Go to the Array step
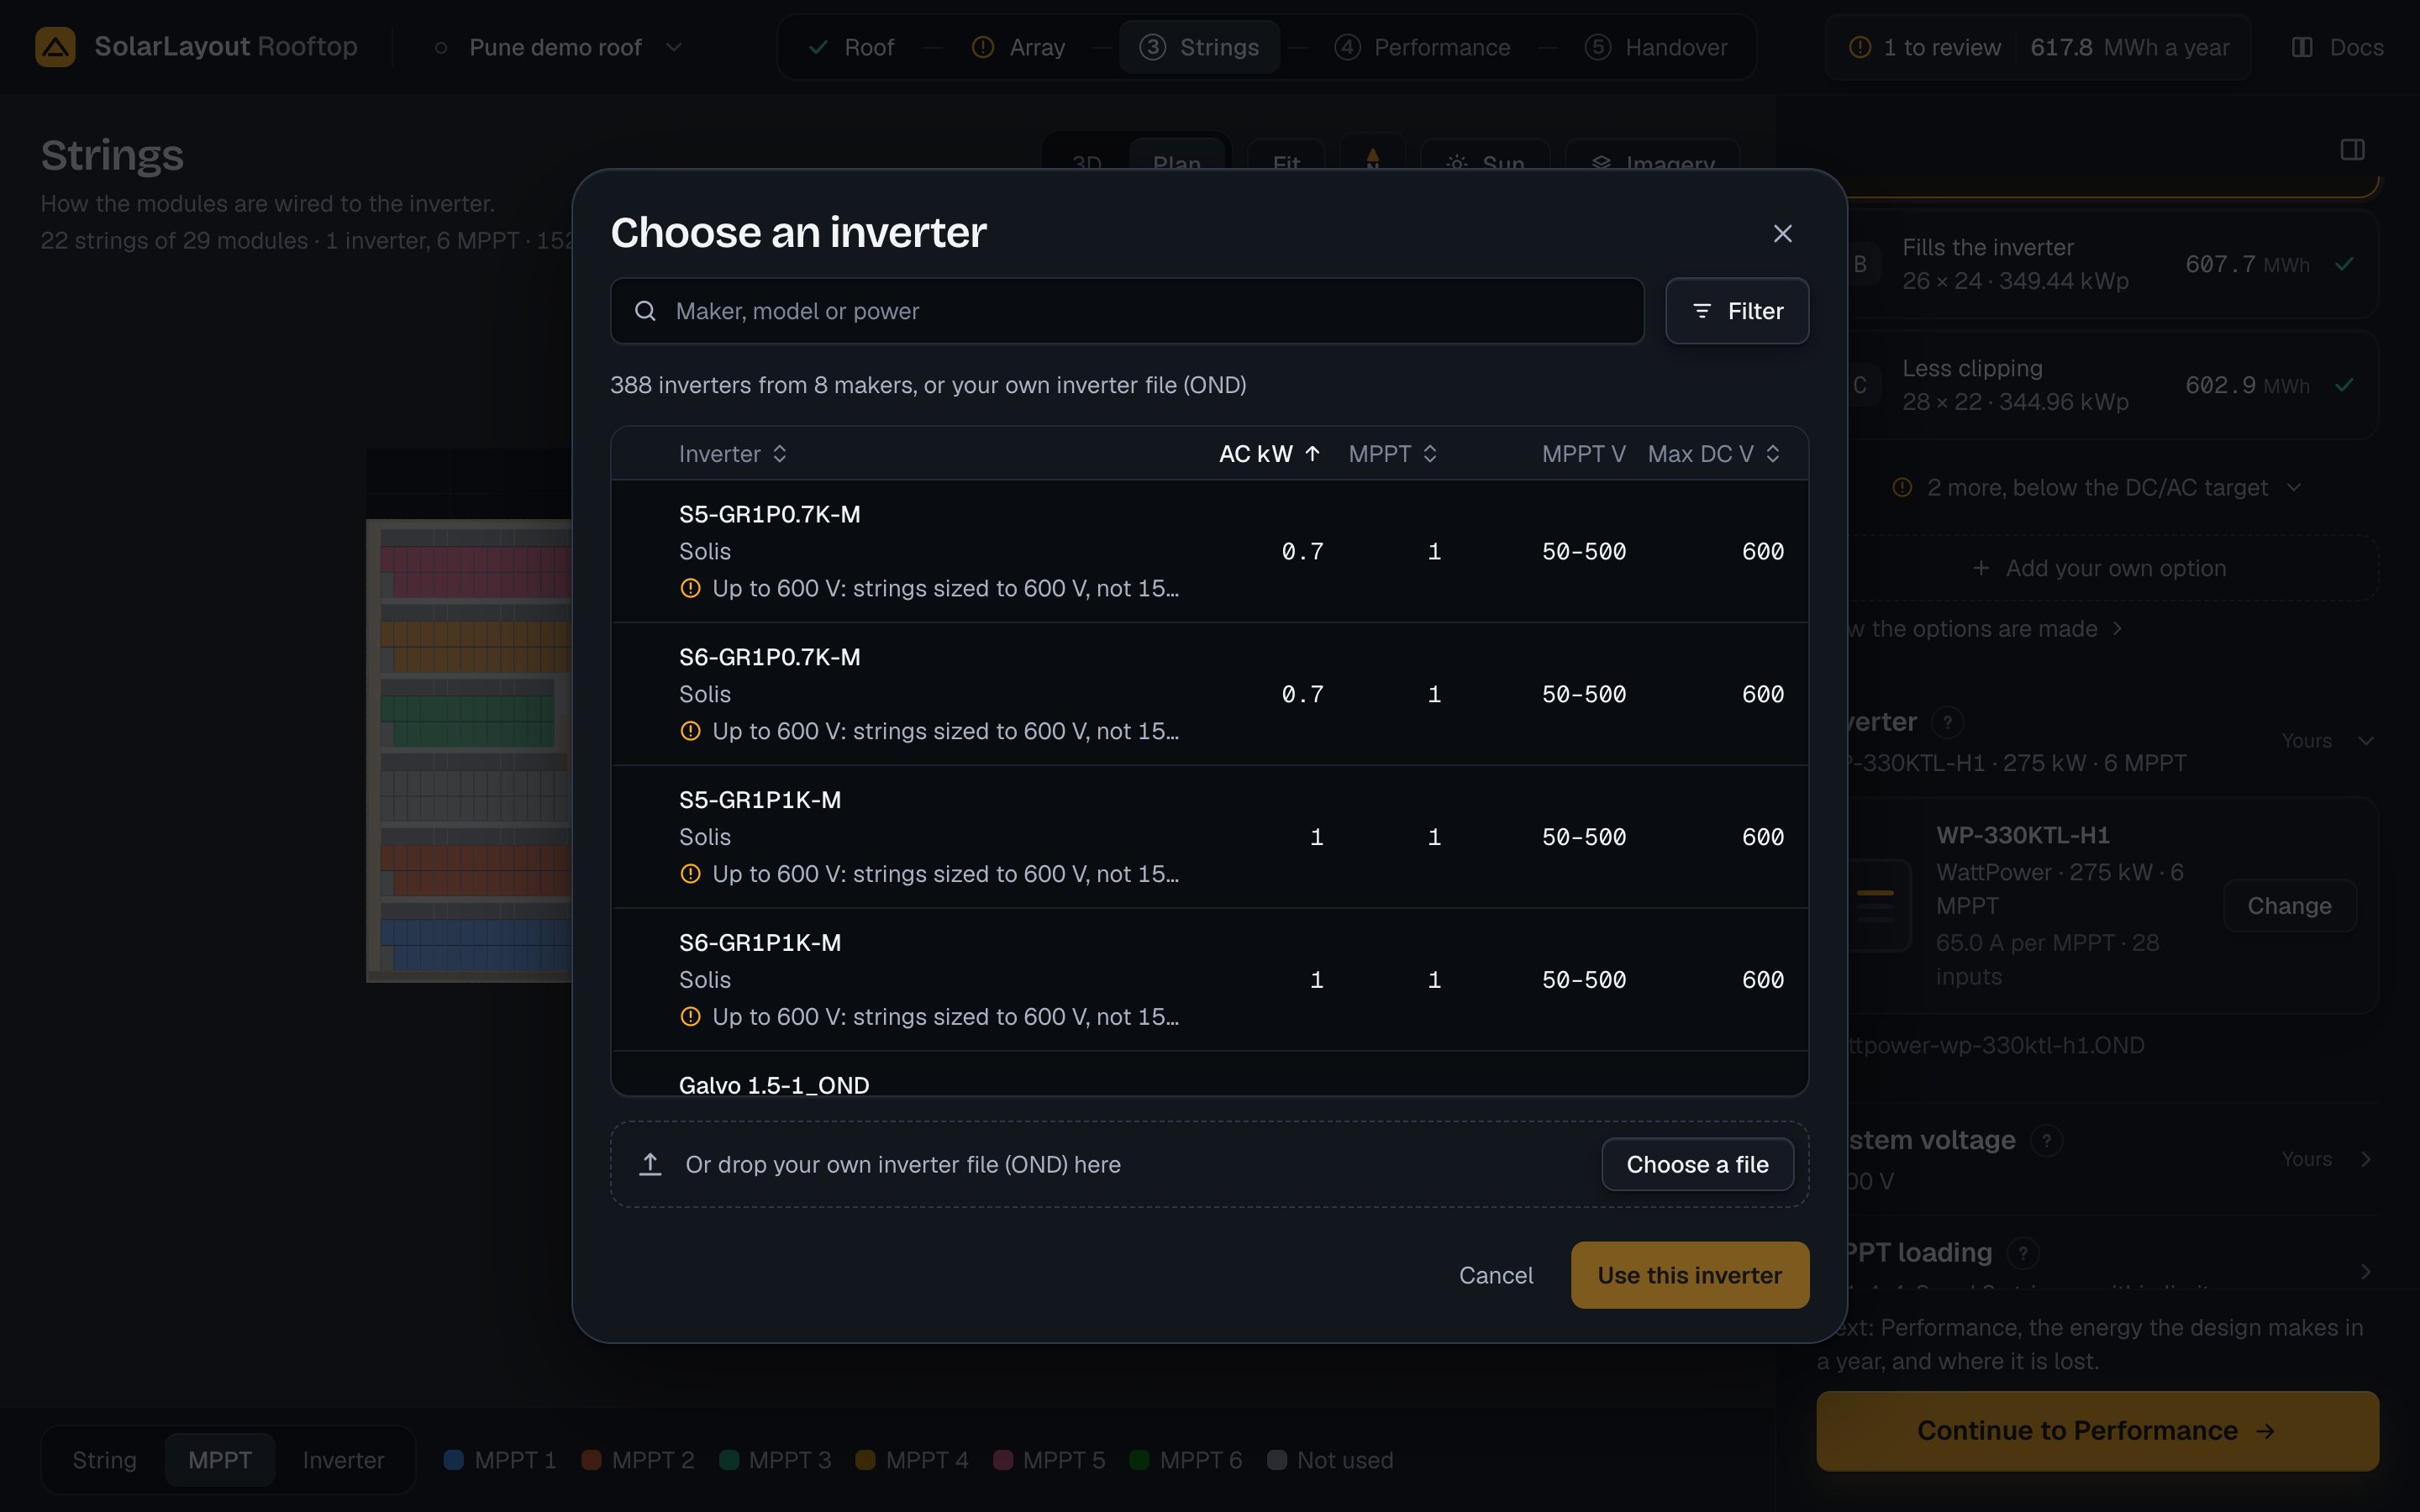 coord(1019,47)
